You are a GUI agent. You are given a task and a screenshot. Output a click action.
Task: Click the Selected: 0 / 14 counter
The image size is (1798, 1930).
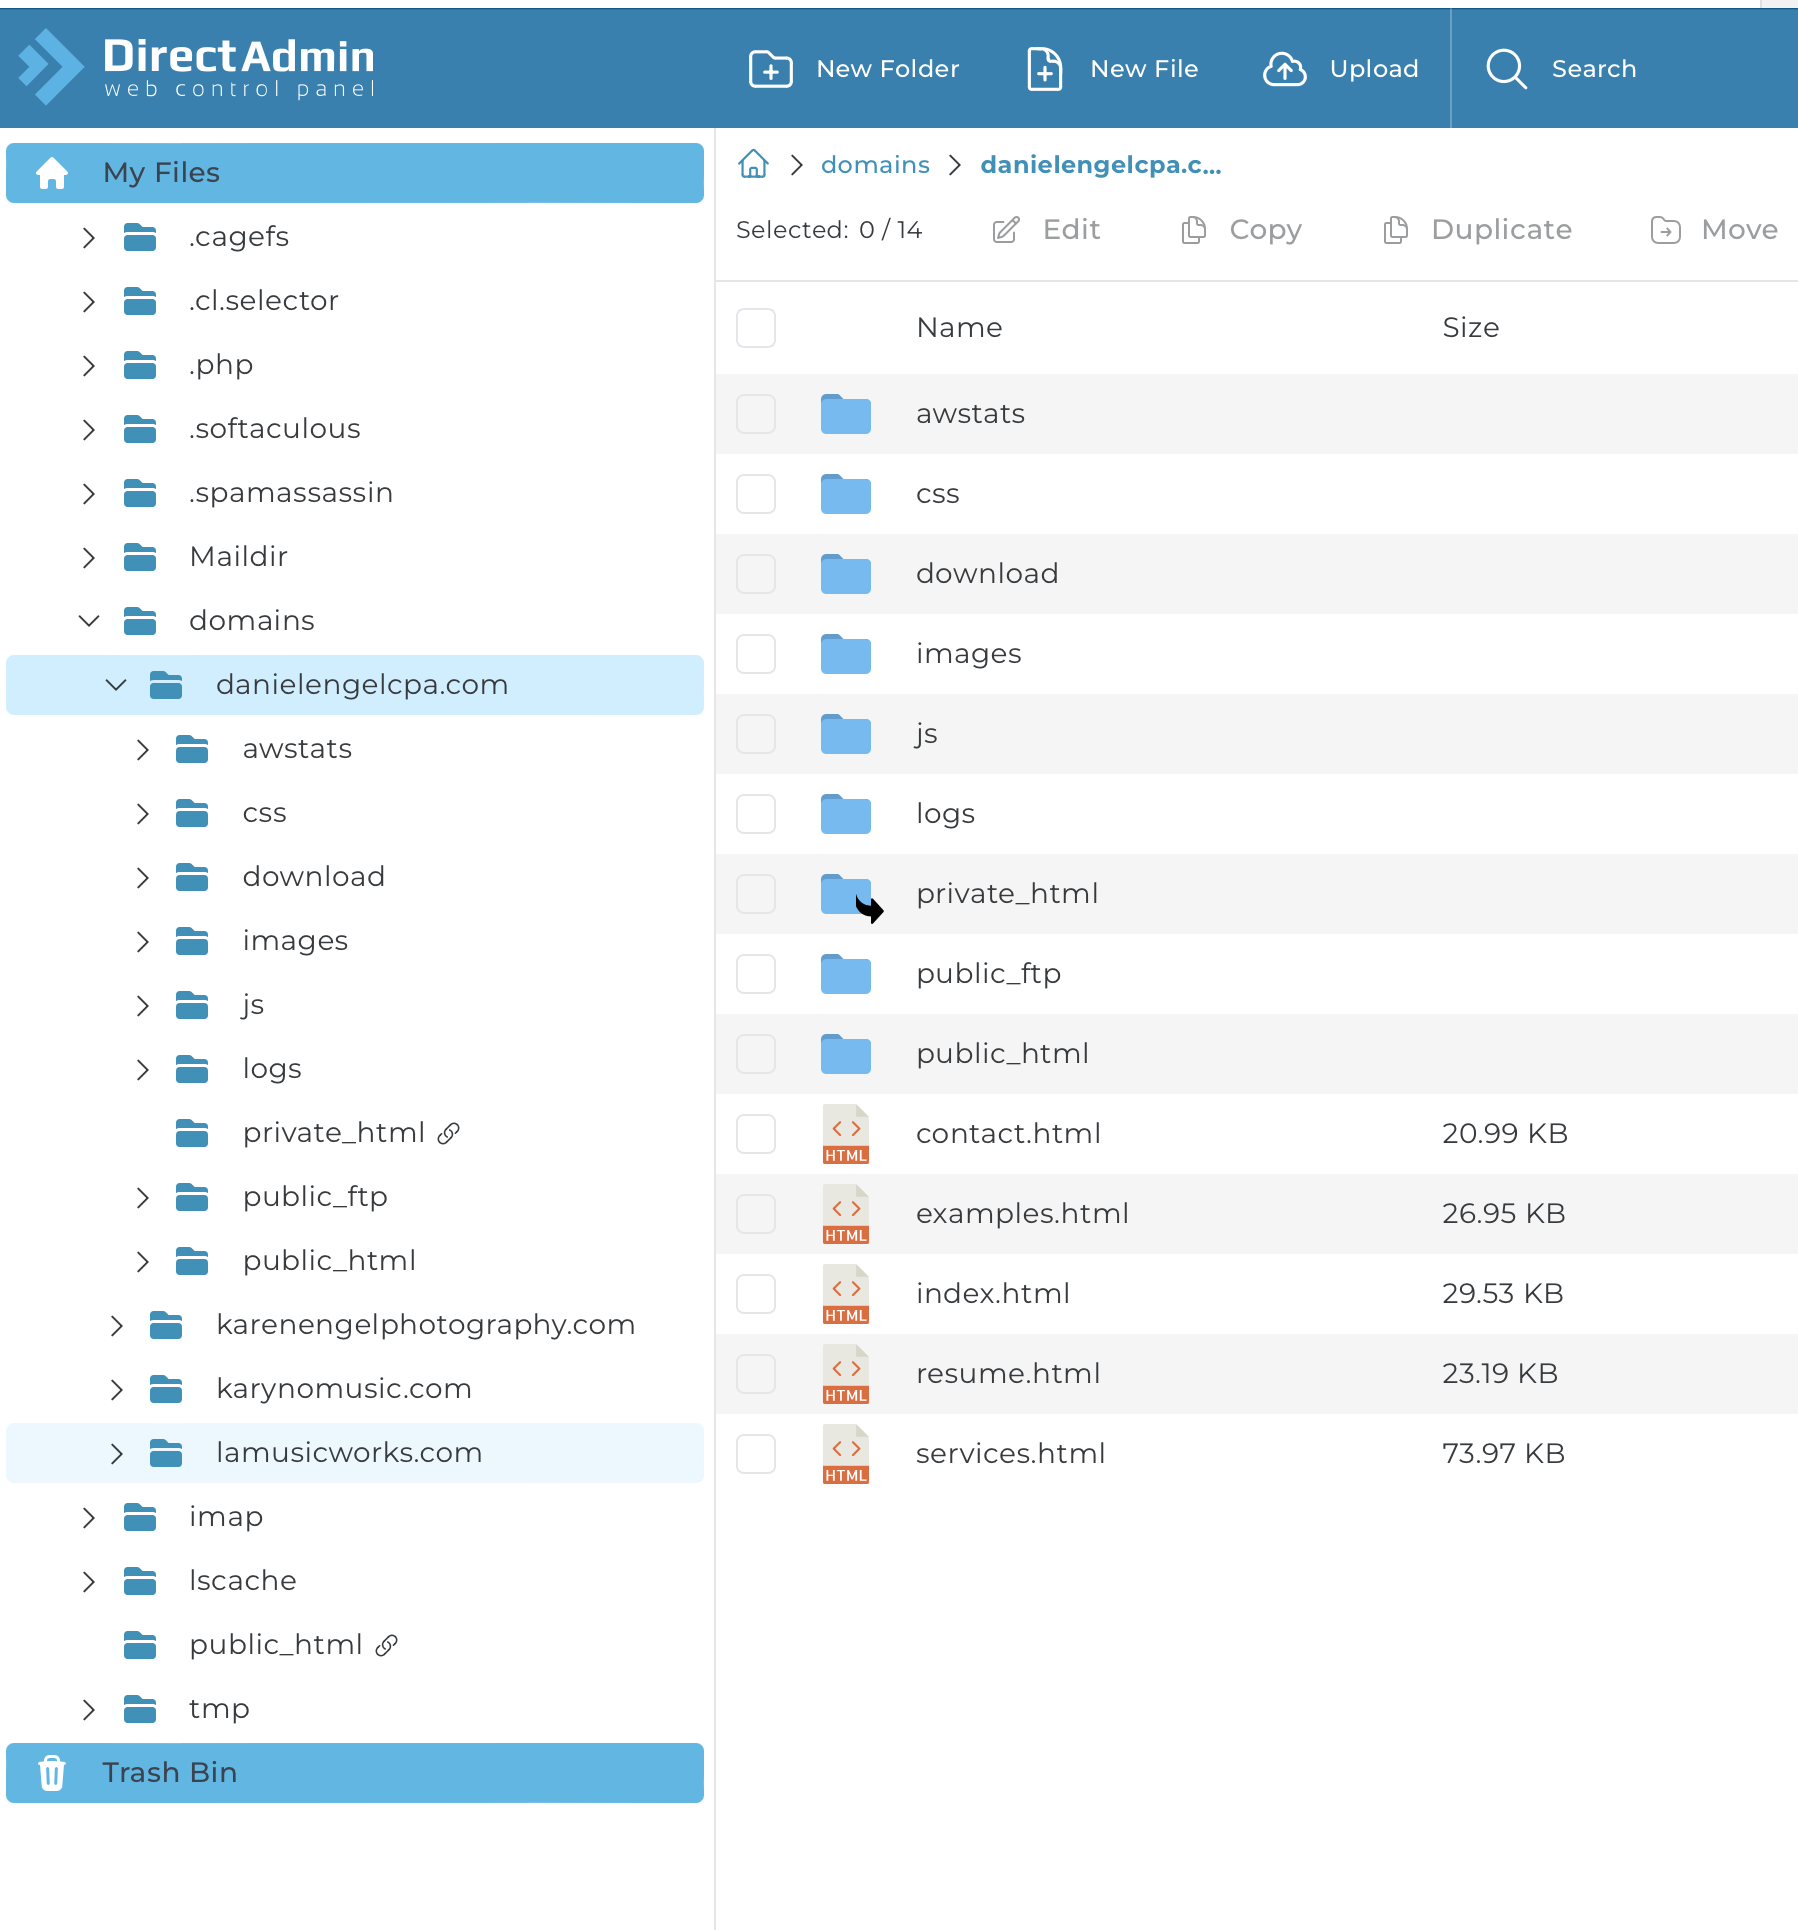point(829,230)
